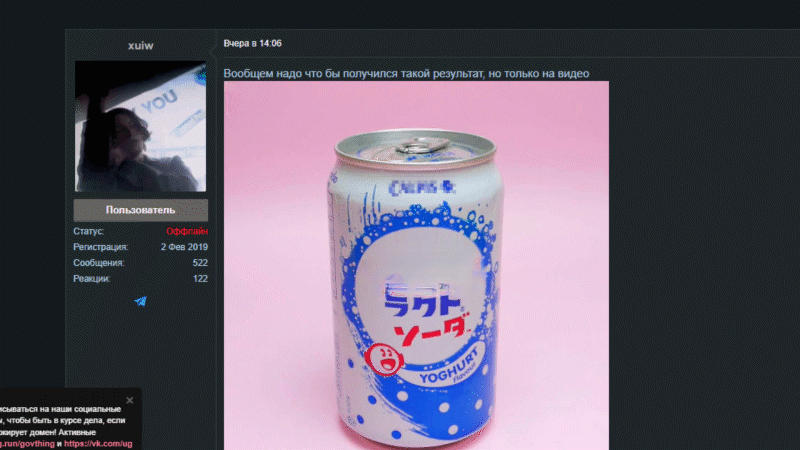
Task: Open the attached yoghurt soda can image
Action: 416,265
